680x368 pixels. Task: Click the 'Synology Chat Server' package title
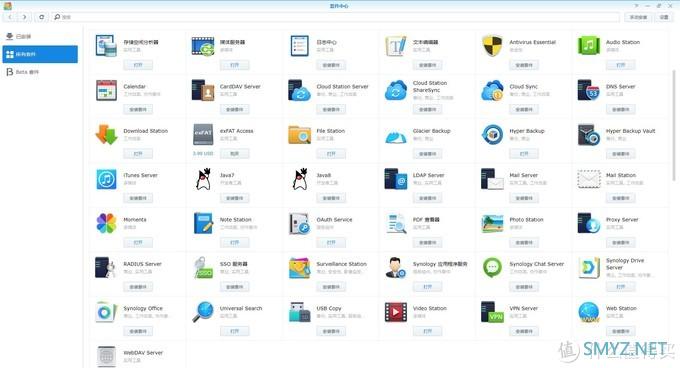pyautogui.click(x=537, y=264)
